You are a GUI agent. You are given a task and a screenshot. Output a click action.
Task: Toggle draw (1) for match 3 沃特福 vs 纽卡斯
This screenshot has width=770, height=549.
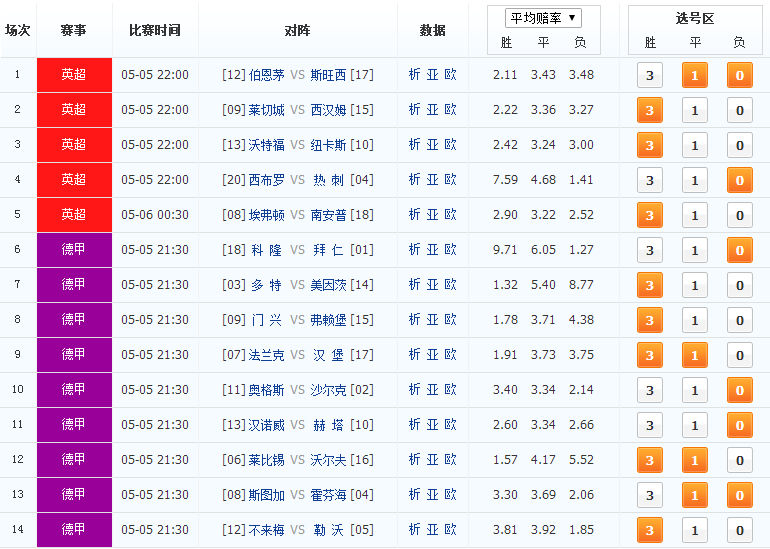point(695,145)
